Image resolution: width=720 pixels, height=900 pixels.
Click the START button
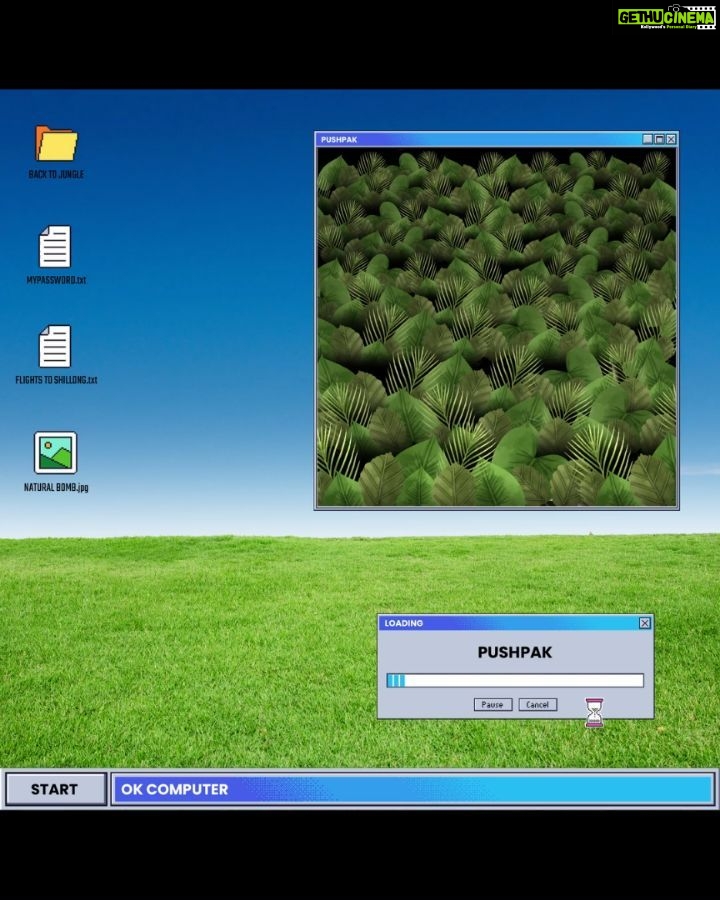point(56,789)
